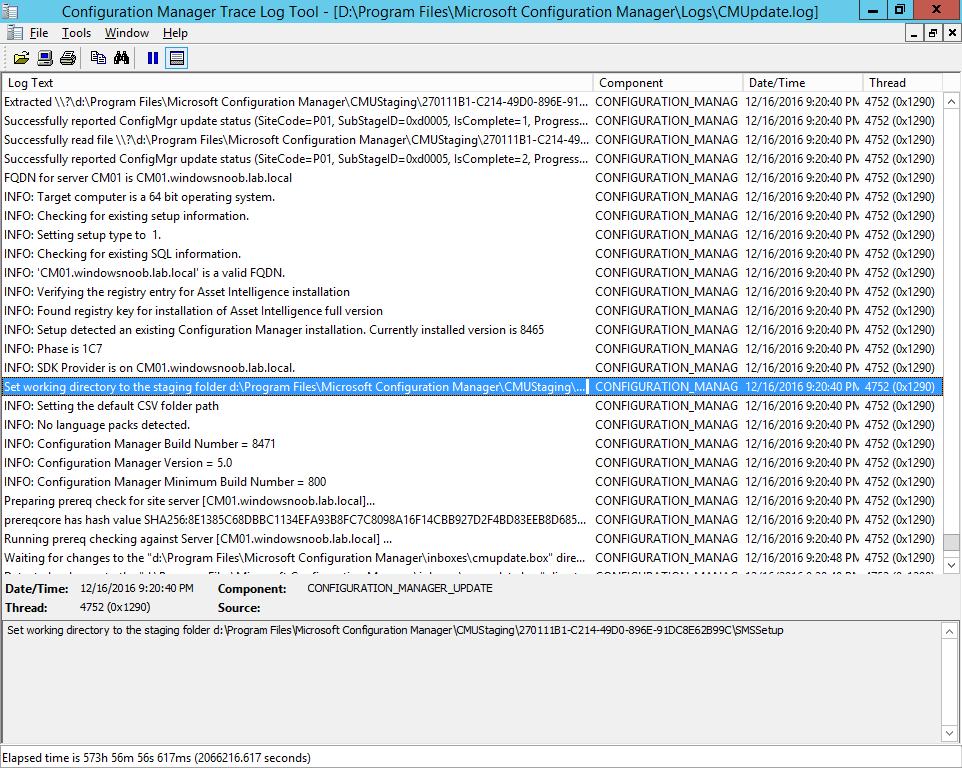Screen dimensions: 962x768
Task: Sort by the Component column header
Action: [x=668, y=83]
